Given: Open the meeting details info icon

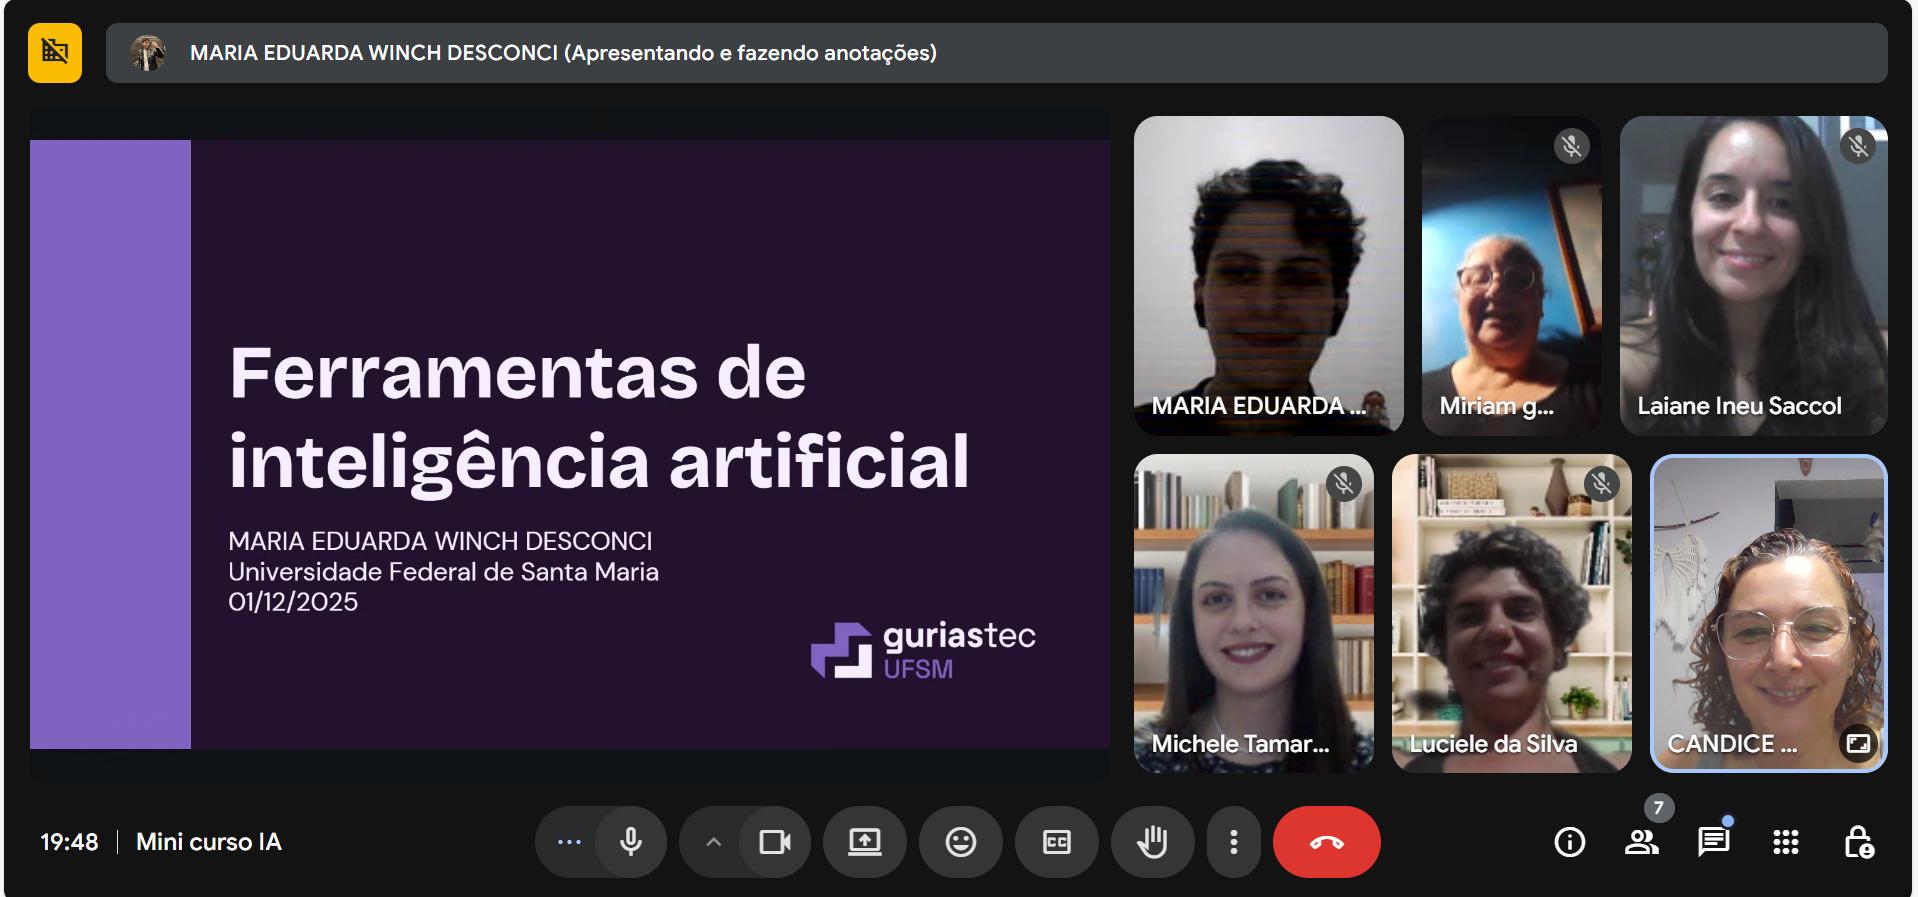Looking at the screenshot, I should click(1569, 842).
